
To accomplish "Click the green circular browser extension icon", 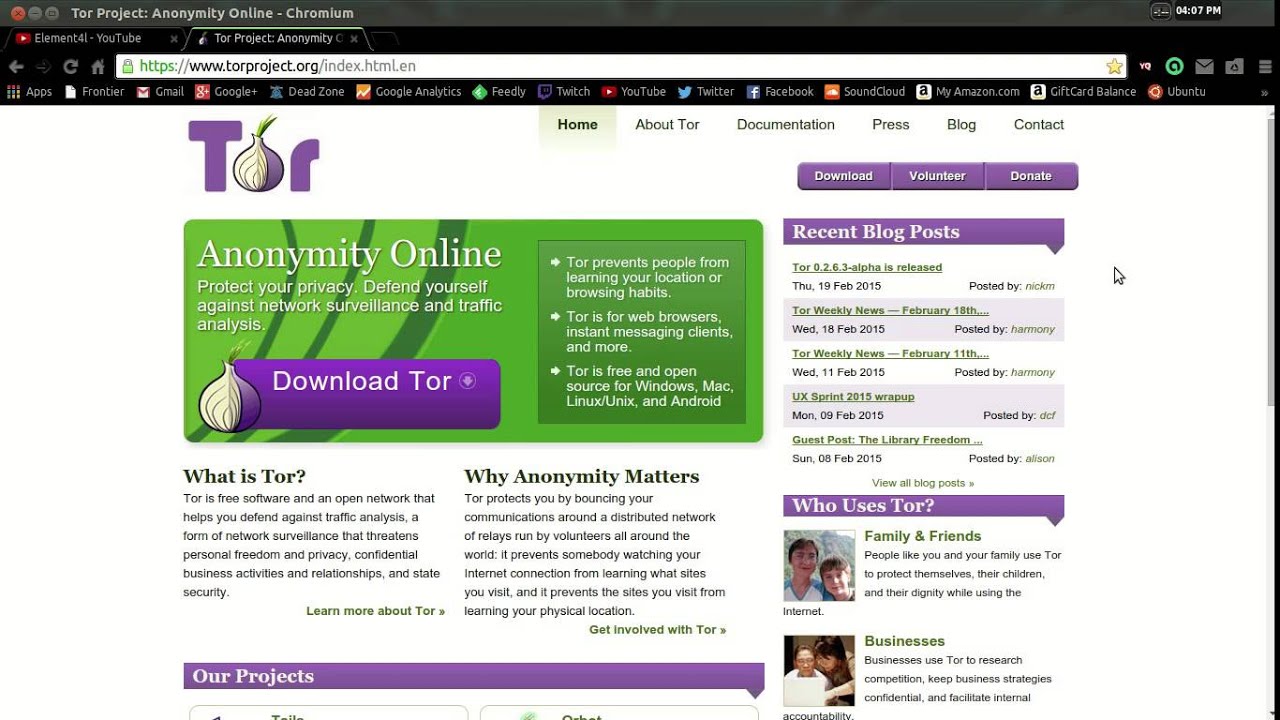I will click(x=1175, y=66).
